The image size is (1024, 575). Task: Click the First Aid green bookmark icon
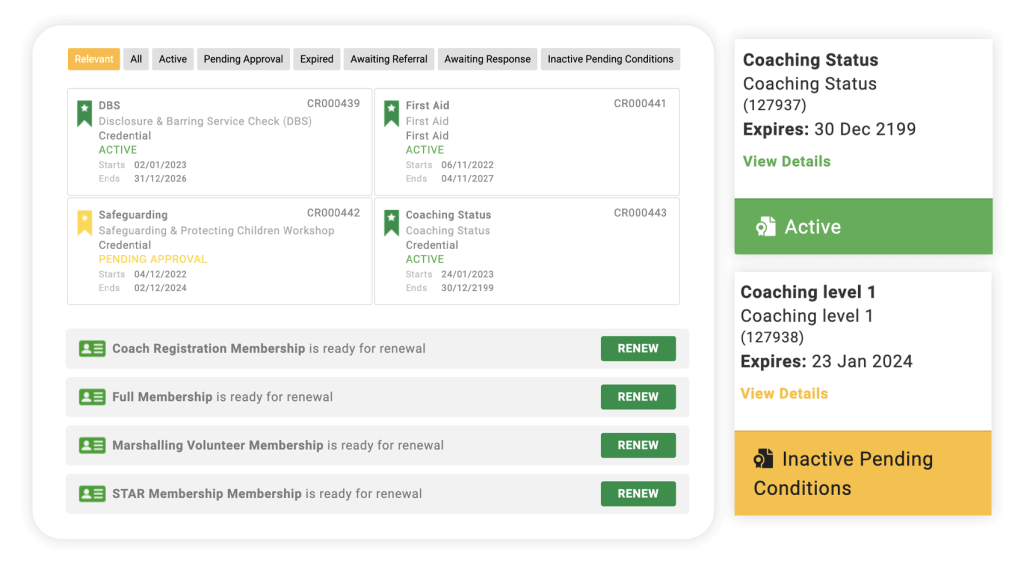coord(391,114)
